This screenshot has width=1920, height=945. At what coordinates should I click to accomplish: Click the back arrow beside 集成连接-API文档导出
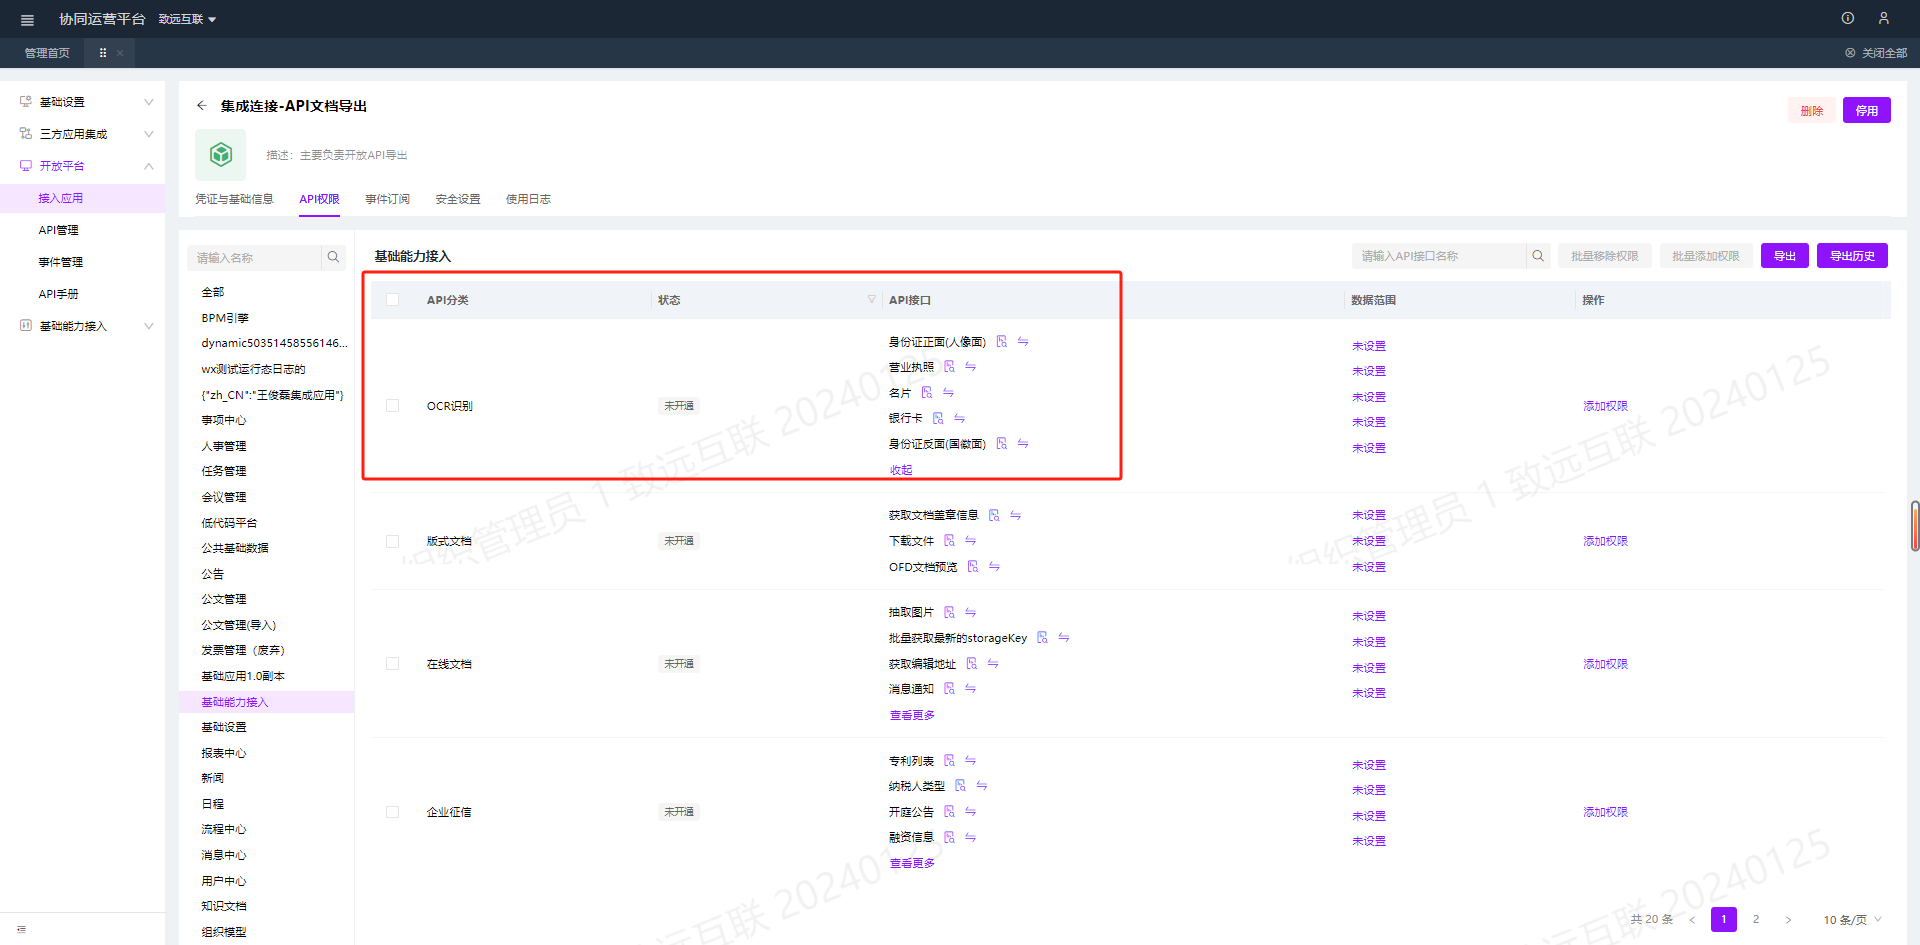(x=202, y=106)
